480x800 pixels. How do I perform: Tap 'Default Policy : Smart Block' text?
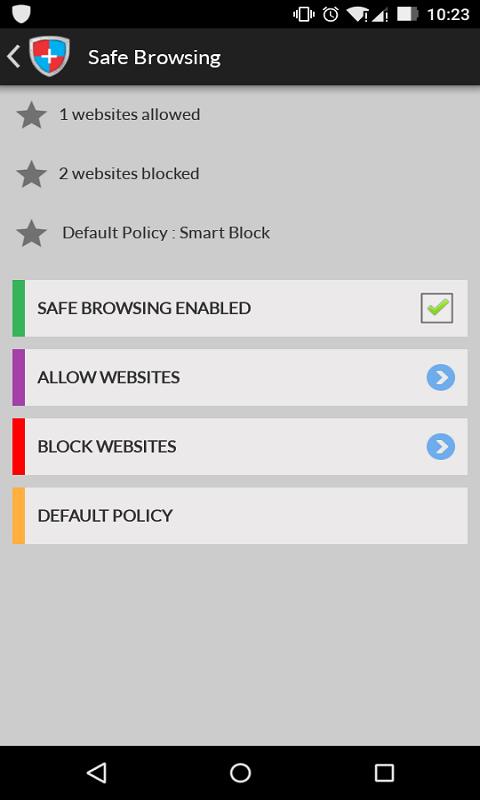coord(166,233)
